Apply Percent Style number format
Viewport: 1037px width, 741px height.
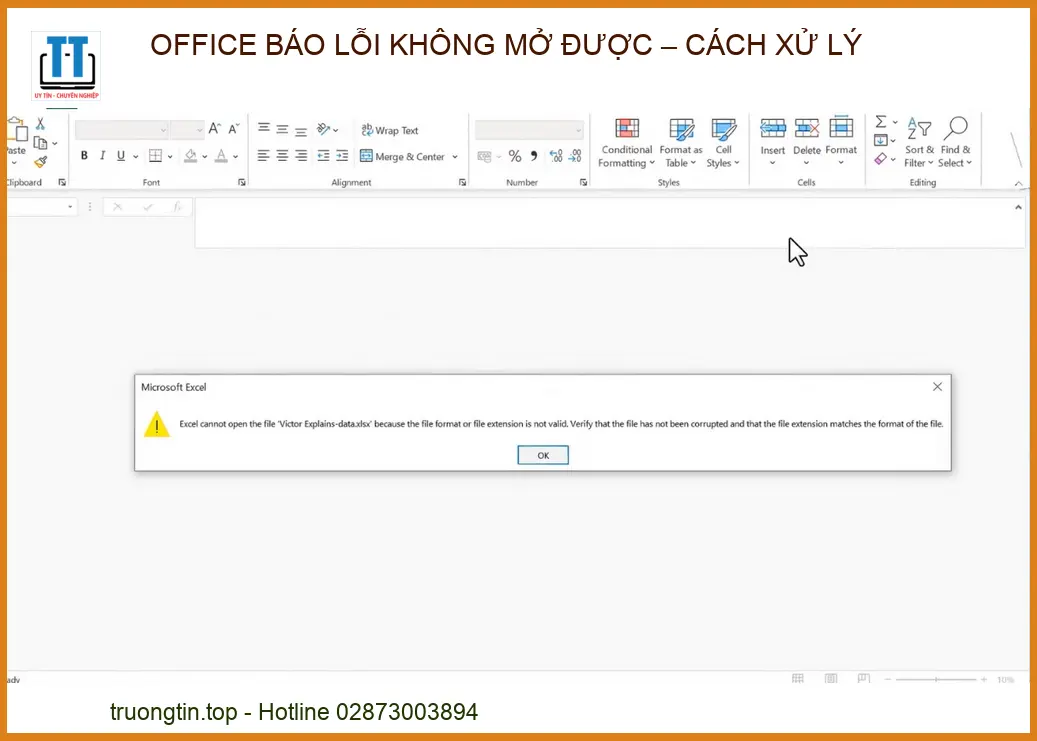(x=515, y=156)
